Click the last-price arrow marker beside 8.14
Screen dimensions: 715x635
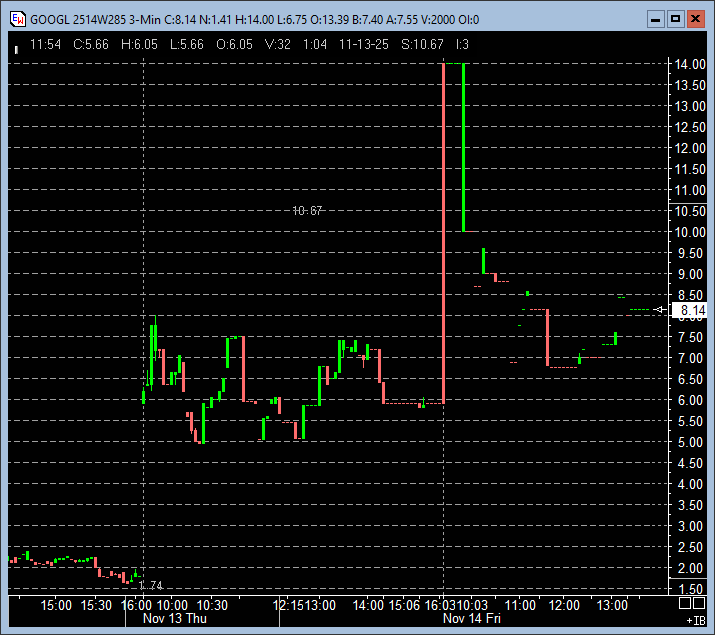(659, 310)
